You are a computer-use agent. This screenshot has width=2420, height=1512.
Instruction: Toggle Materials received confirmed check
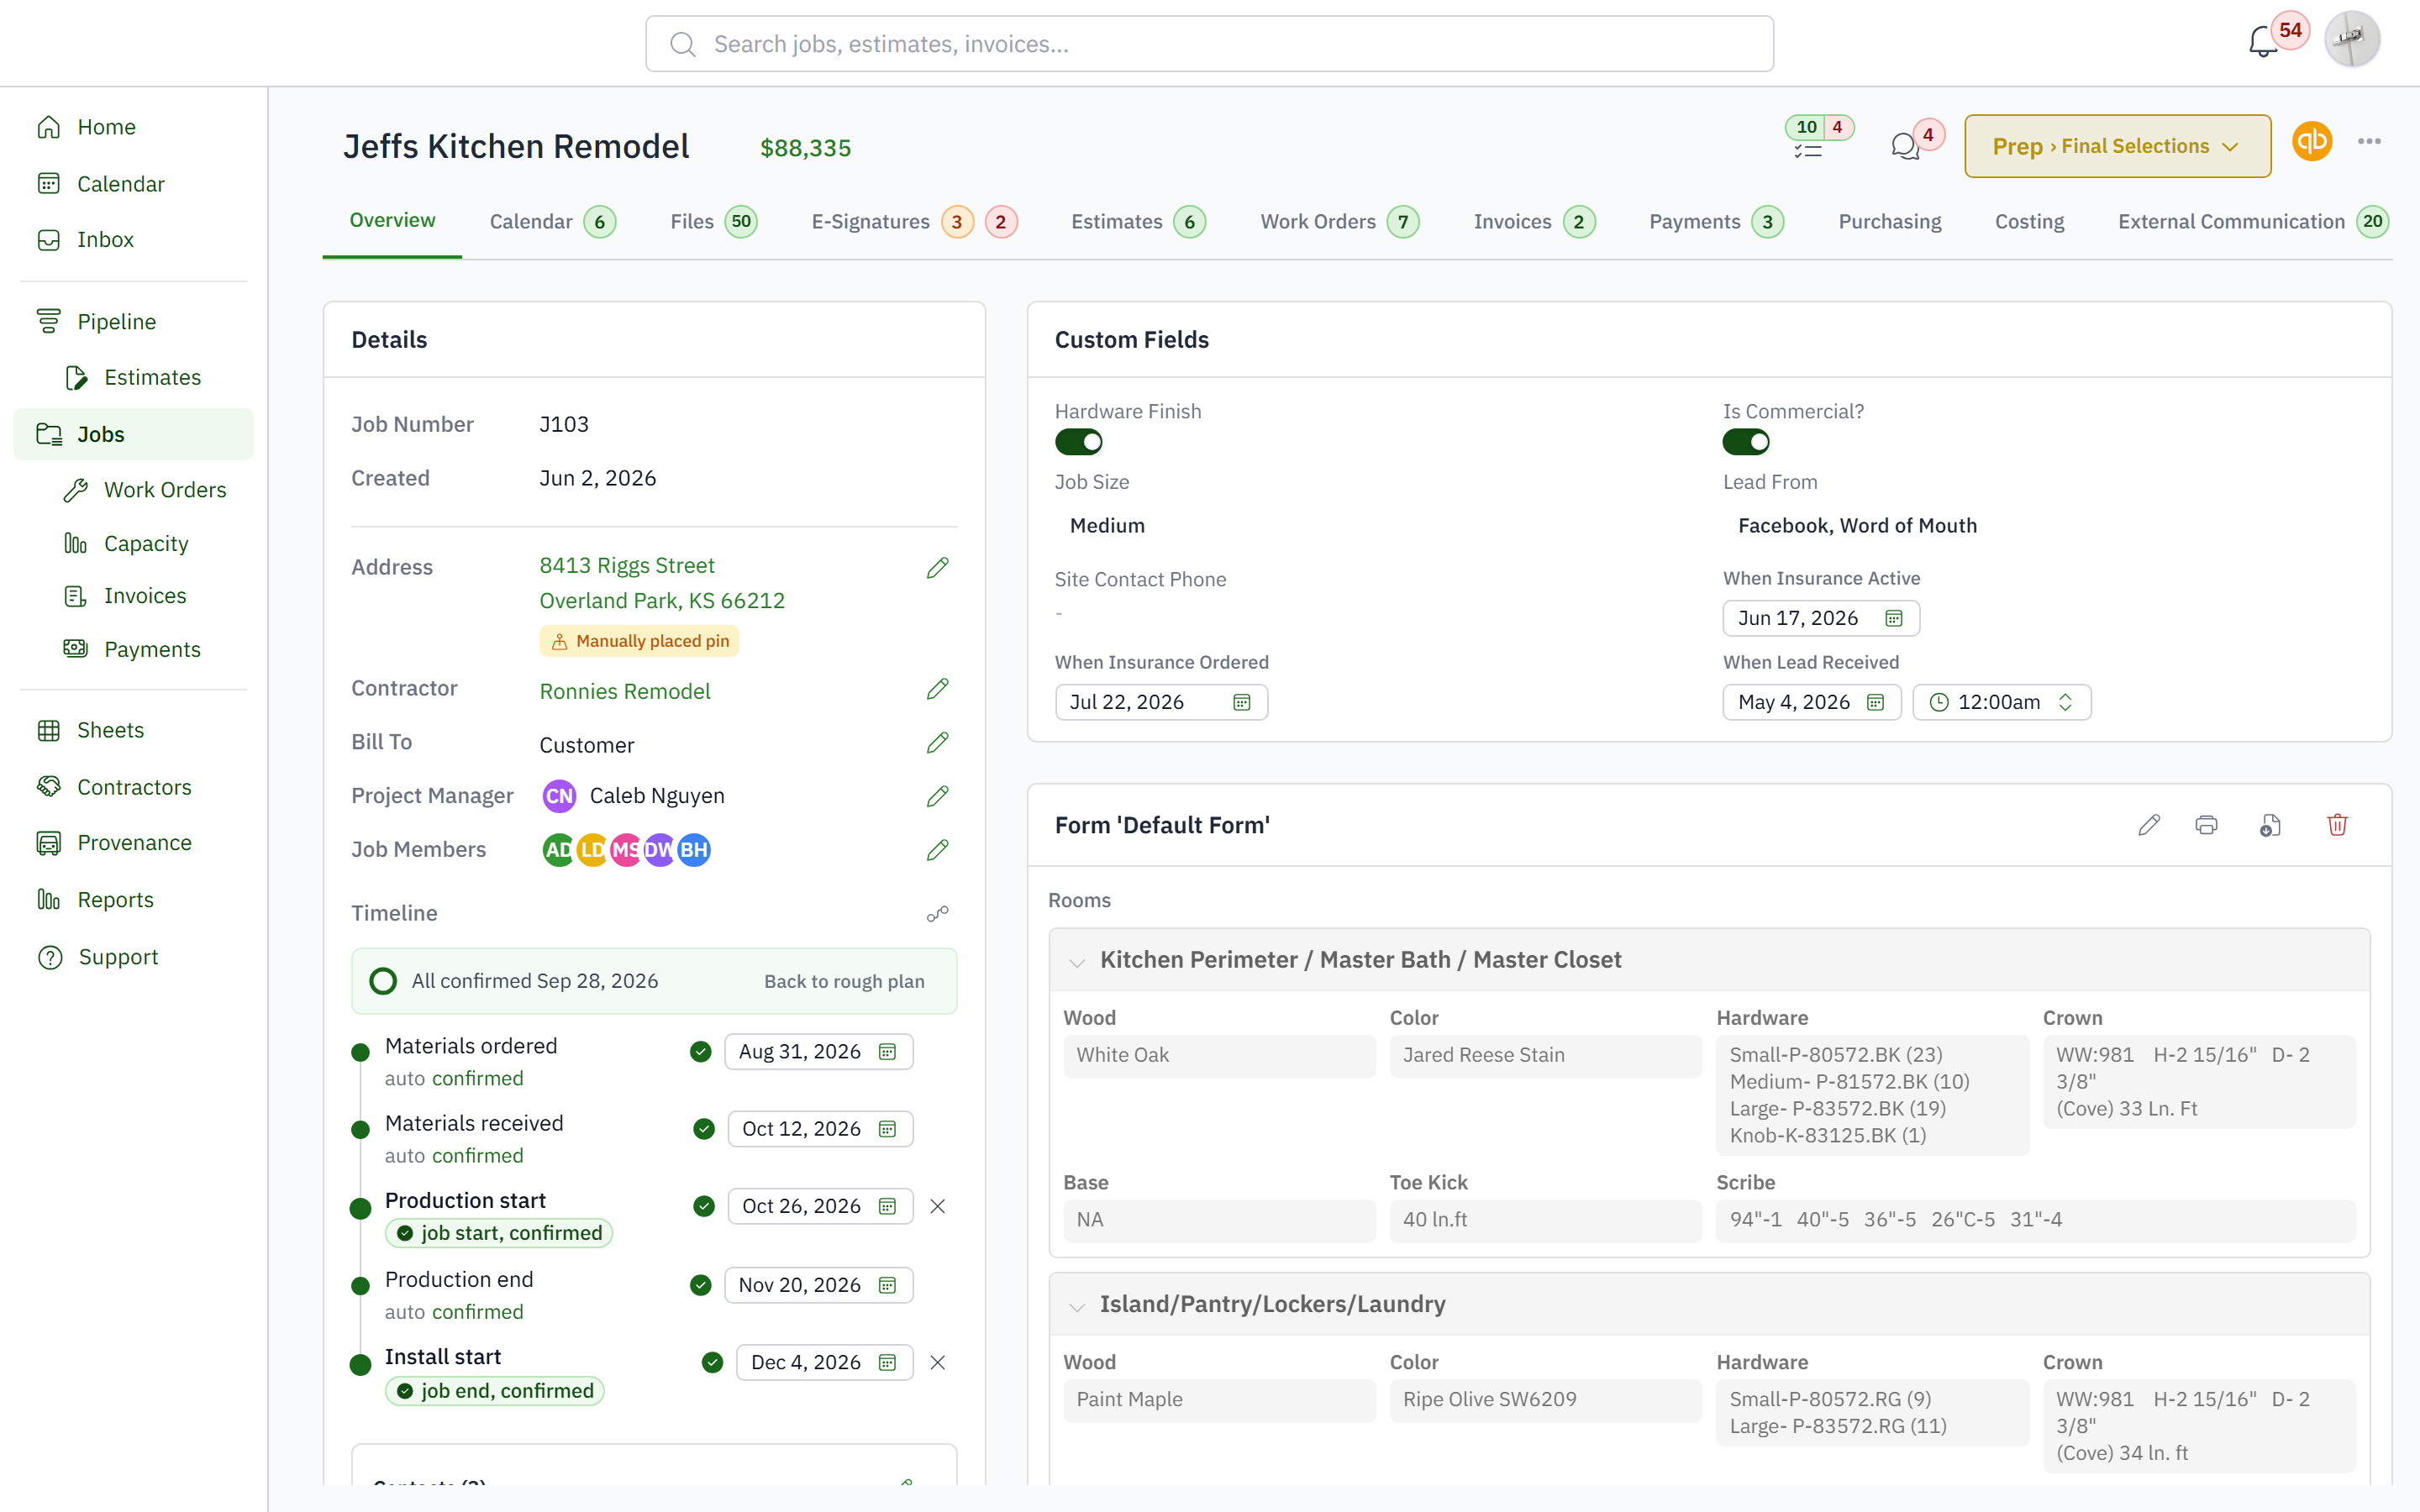pyautogui.click(x=704, y=1129)
